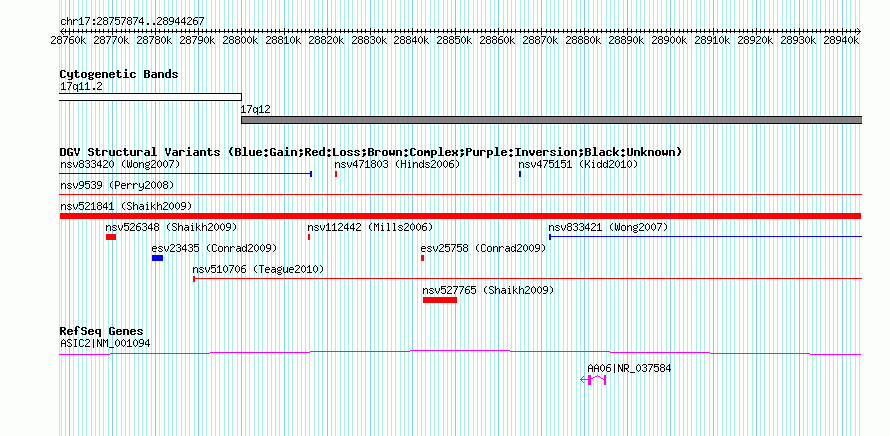The width and height of the screenshot is (890, 436).
Task: Open variant esv25758 (Conrad2009) label
Action: click(x=483, y=249)
